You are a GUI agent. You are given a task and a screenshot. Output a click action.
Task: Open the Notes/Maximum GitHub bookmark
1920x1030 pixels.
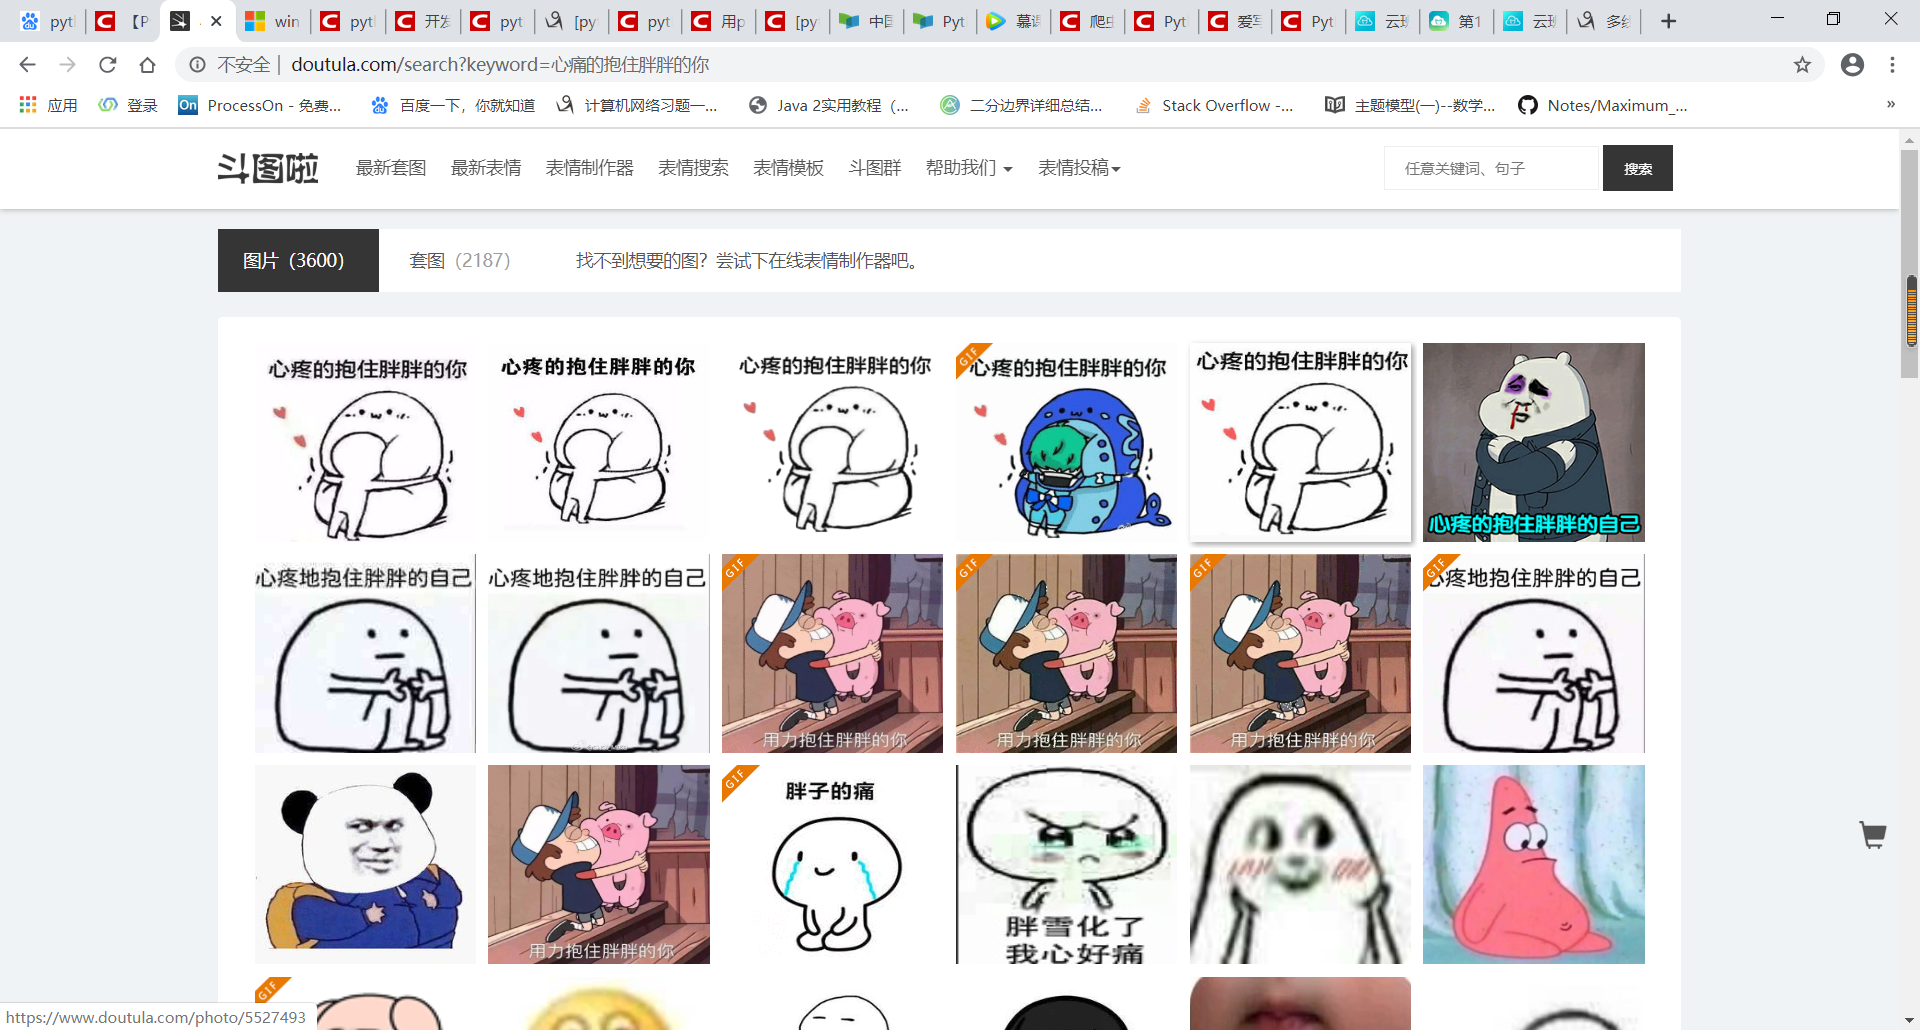pyautogui.click(x=1603, y=105)
